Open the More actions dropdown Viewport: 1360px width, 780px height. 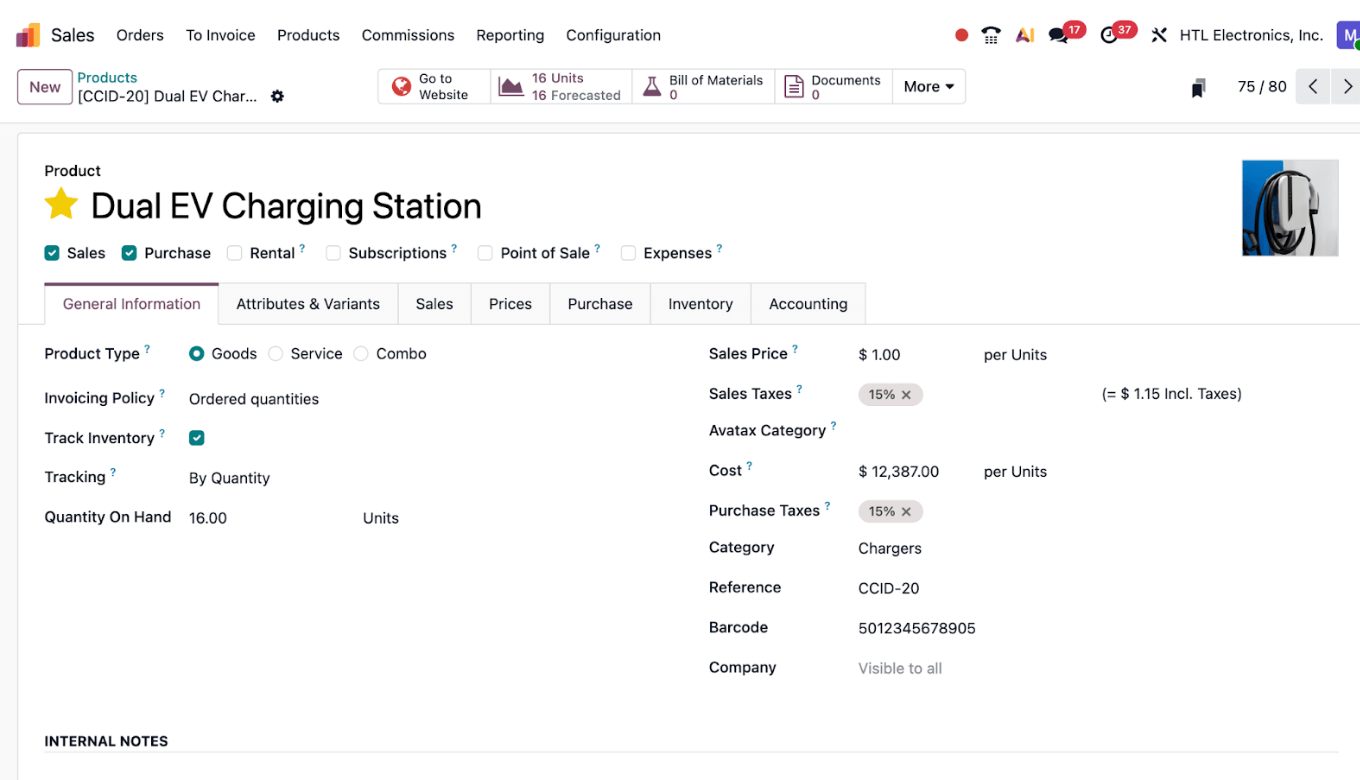[x=928, y=86]
